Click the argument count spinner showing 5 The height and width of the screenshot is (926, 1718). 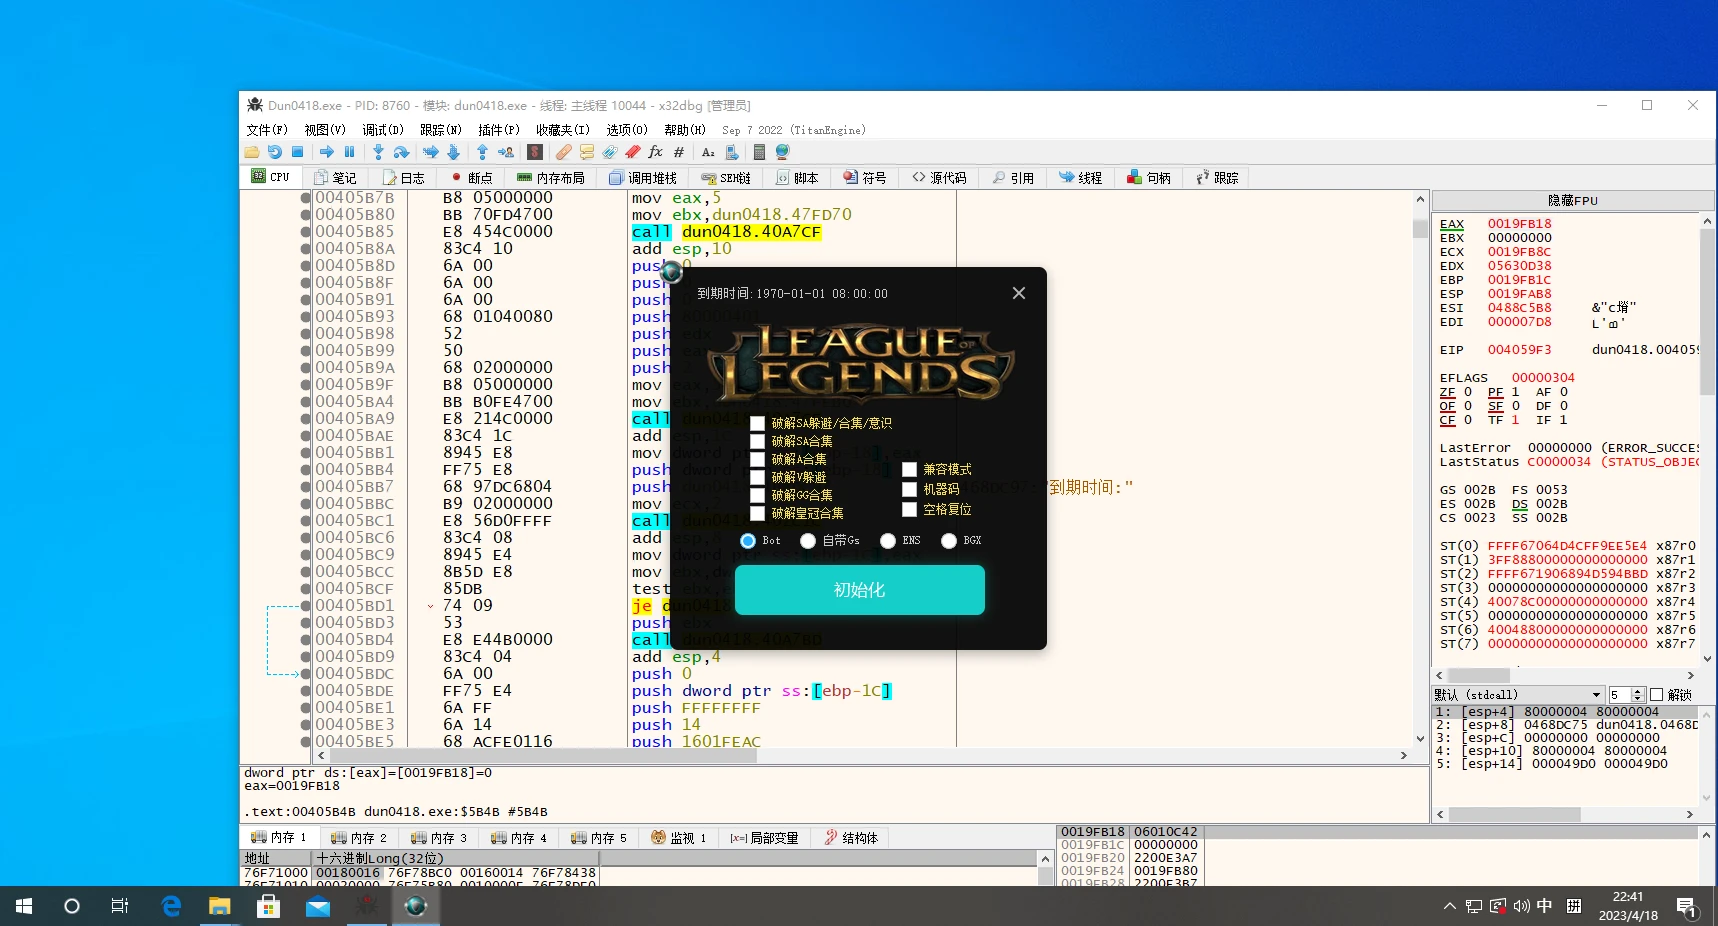[x=1626, y=695]
